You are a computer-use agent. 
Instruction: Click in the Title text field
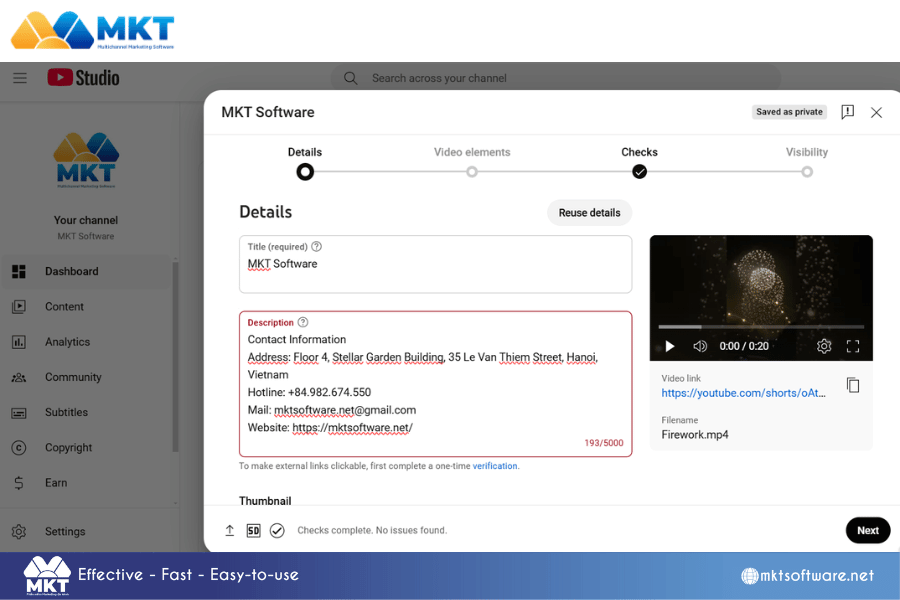[x=436, y=264]
